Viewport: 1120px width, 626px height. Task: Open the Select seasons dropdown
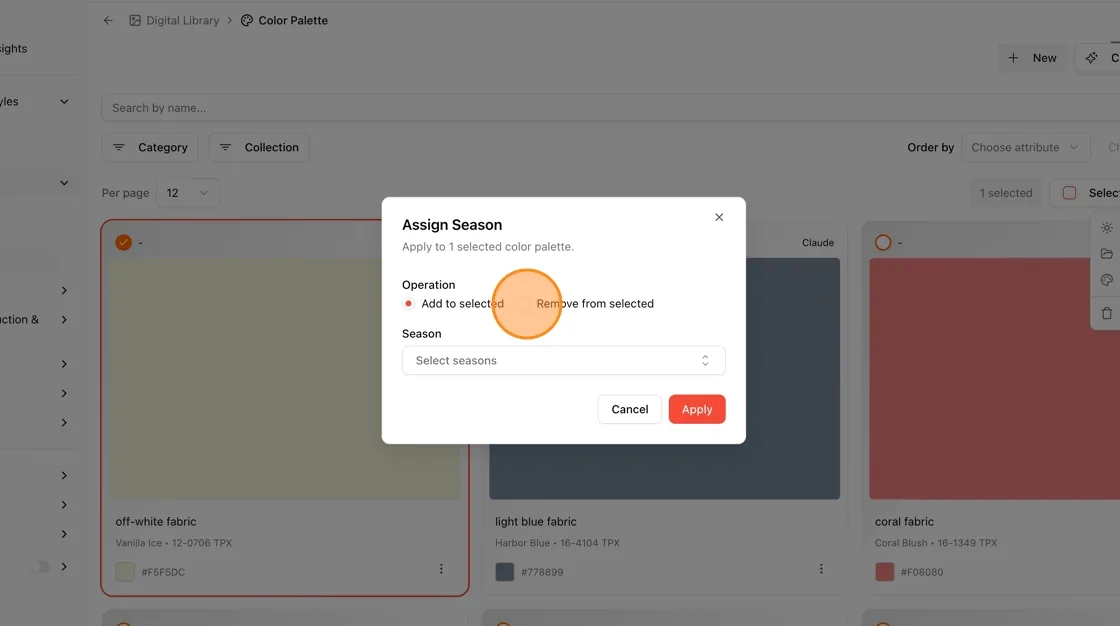[x=564, y=360]
